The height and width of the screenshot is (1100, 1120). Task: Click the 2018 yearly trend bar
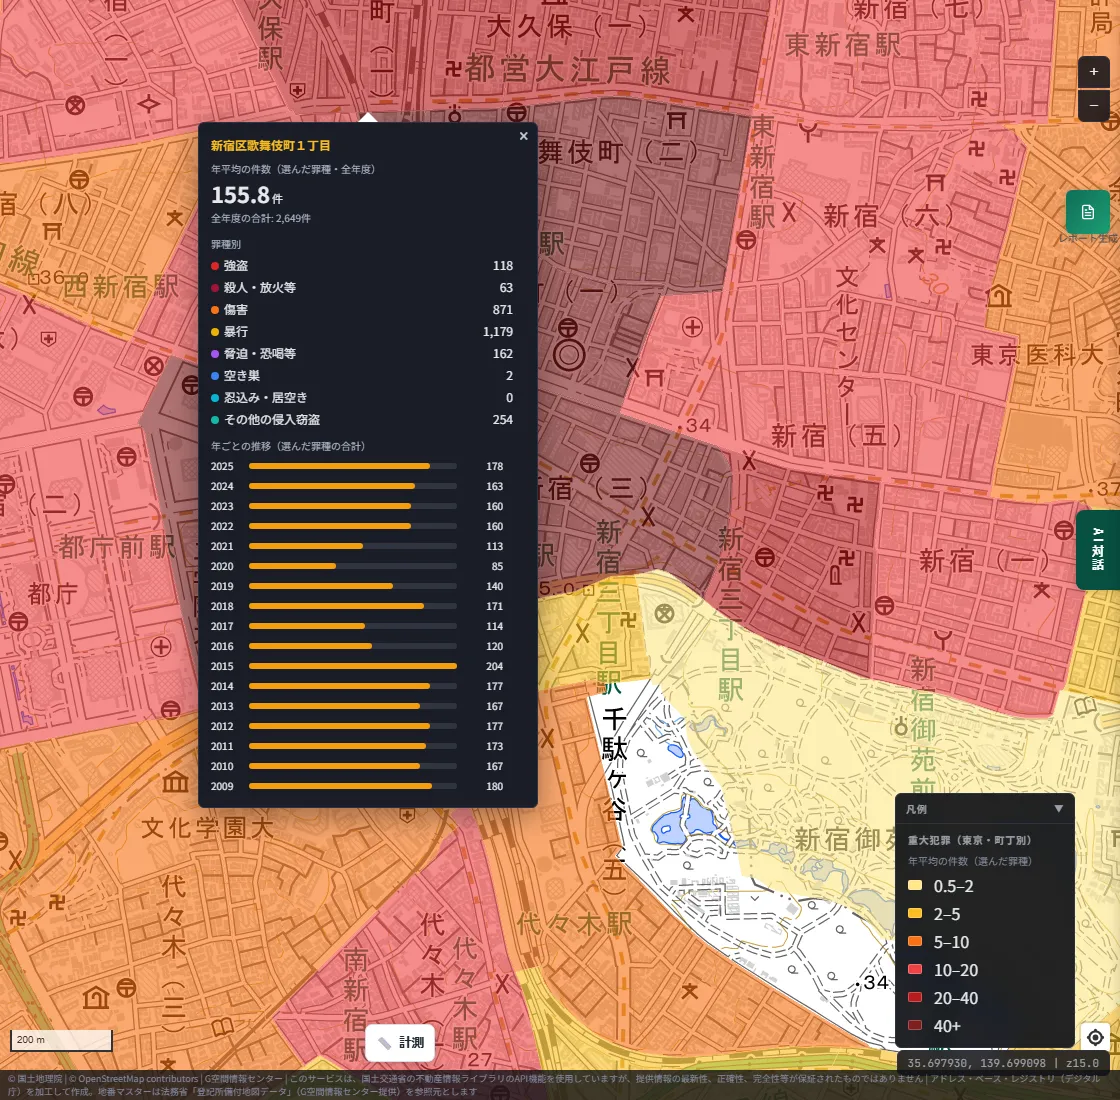[353, 606]
